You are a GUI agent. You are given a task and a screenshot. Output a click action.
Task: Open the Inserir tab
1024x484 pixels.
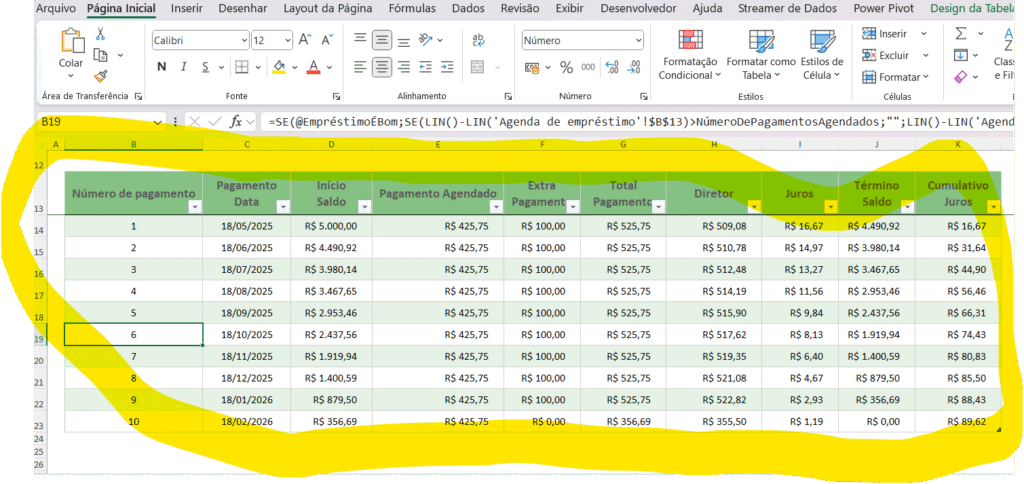point(187,9)
